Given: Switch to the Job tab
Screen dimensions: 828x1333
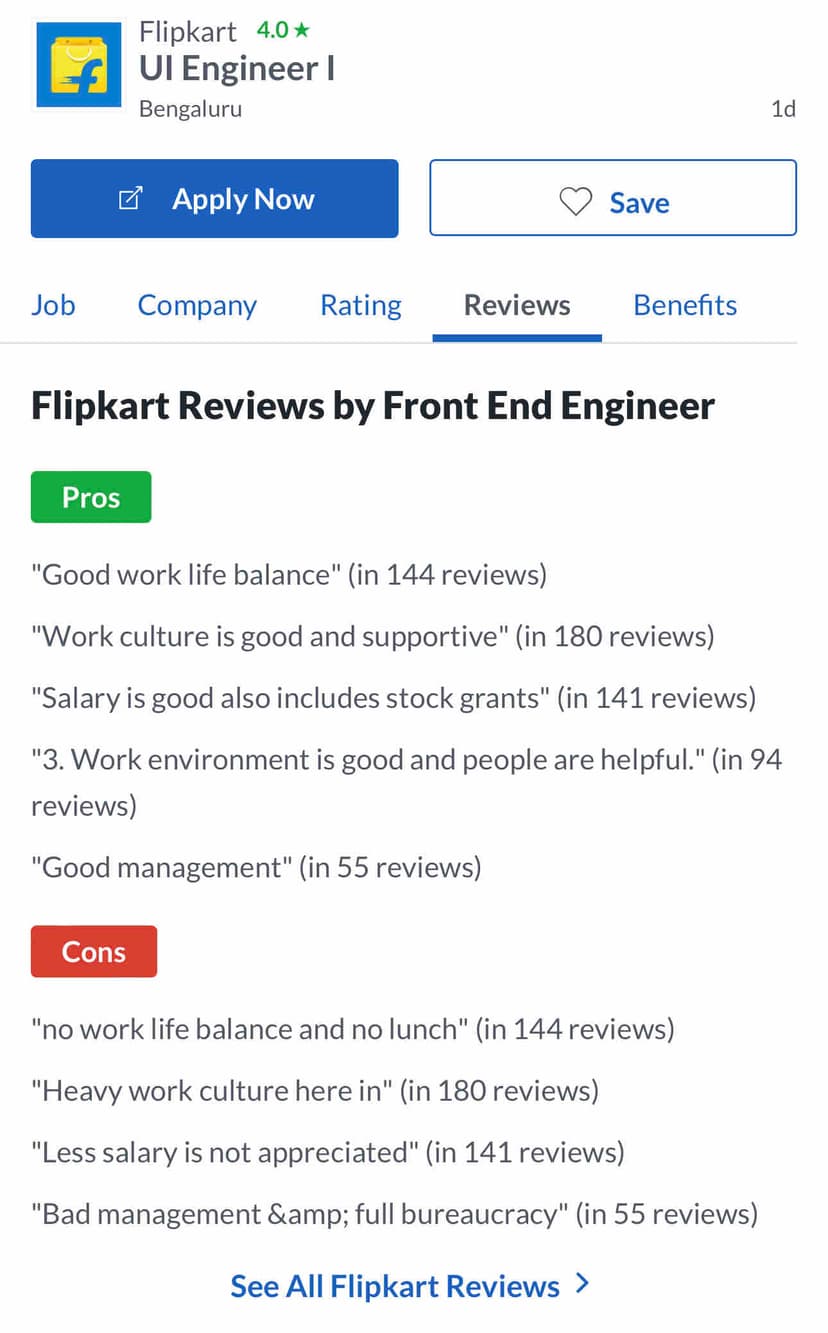Looking at the screenshot, I should click(53, 305).
